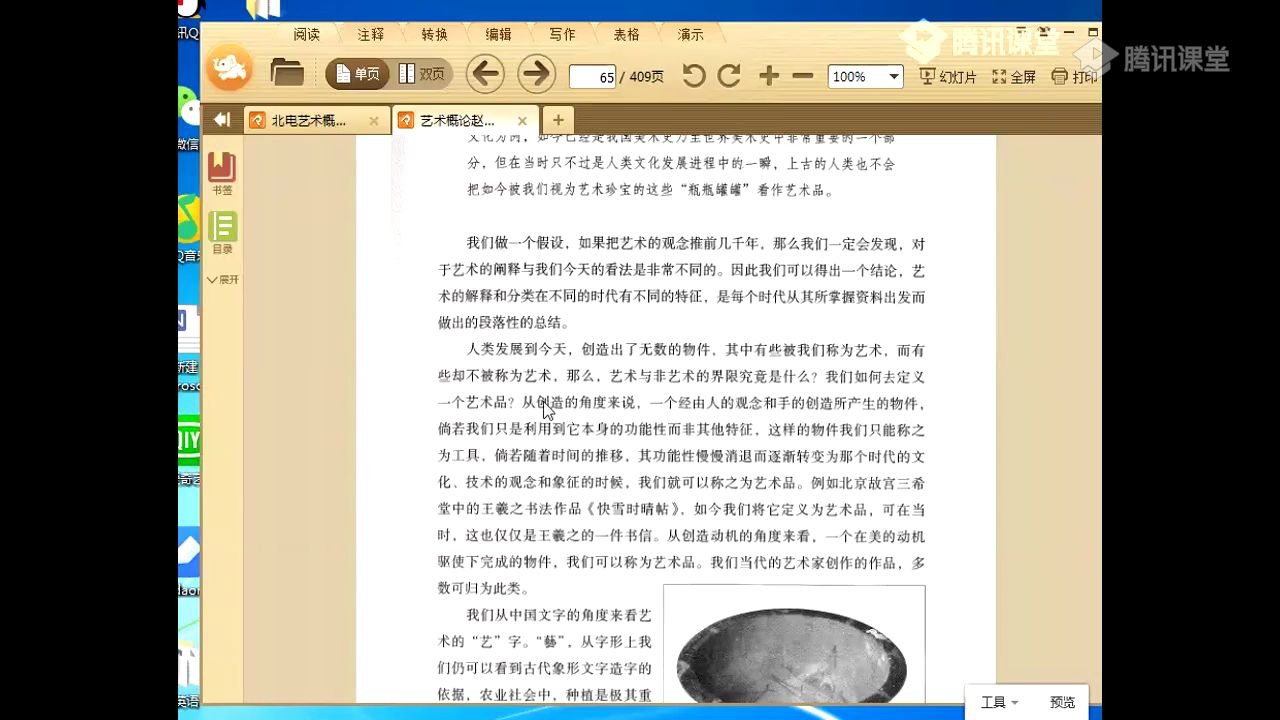The width and height of the screenshot is (1280, 720).
Task: Close the 艺术概论赵... document tab
Action: tap(522, 121)
